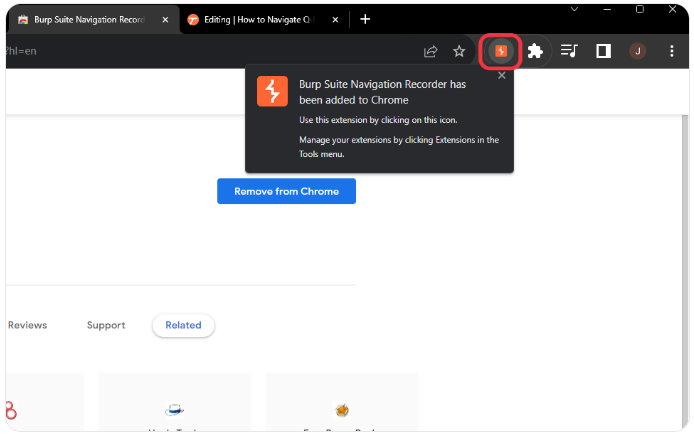Open Chrome three-dot menu
The height and width of the screenshot is (435, 694).
[671, 51]
